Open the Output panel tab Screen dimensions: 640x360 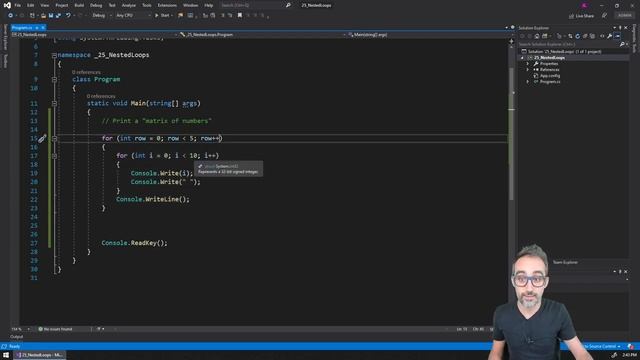click(16, 337)
